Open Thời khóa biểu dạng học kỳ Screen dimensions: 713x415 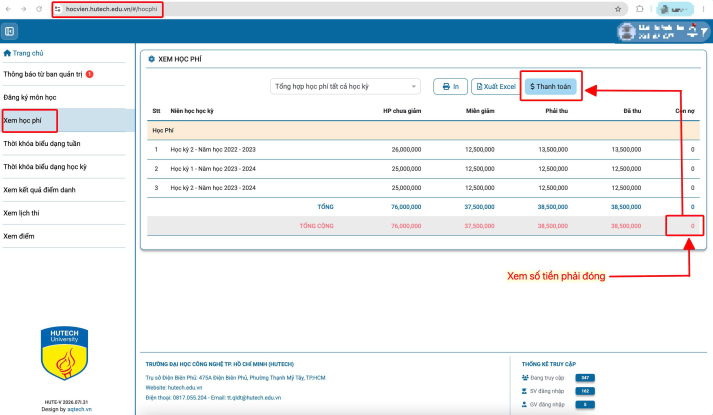(x=45, y=167)
